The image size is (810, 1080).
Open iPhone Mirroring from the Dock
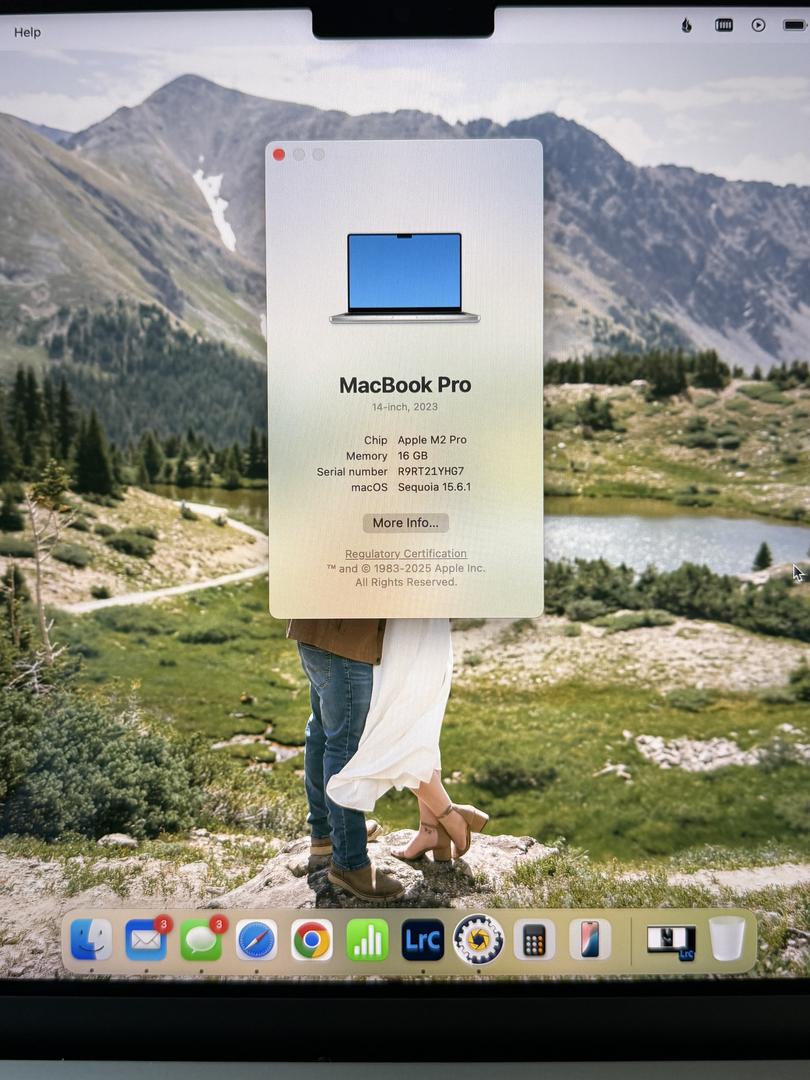(x=590, y=940)
